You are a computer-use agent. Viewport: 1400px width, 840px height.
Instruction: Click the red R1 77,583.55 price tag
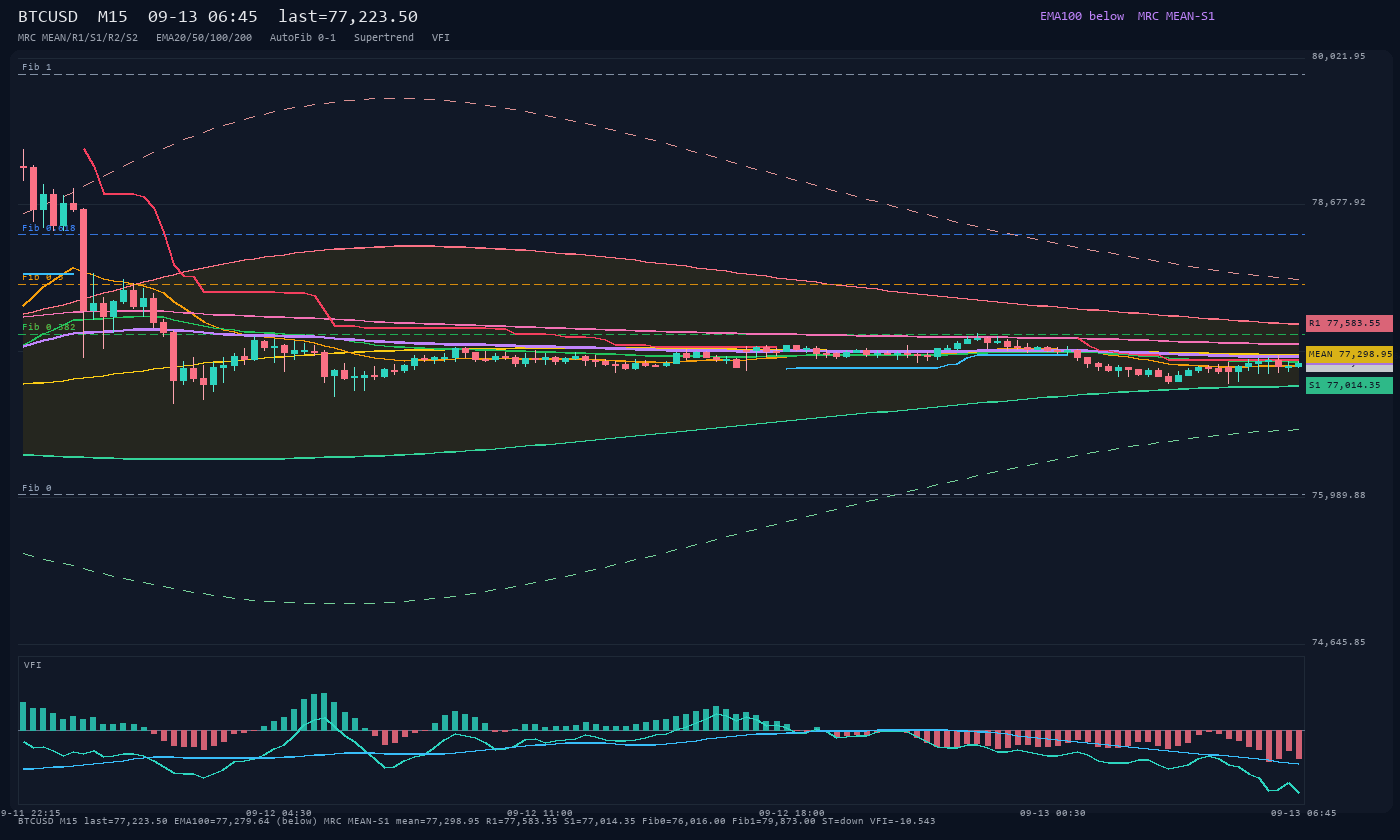tap(1349, 323)
